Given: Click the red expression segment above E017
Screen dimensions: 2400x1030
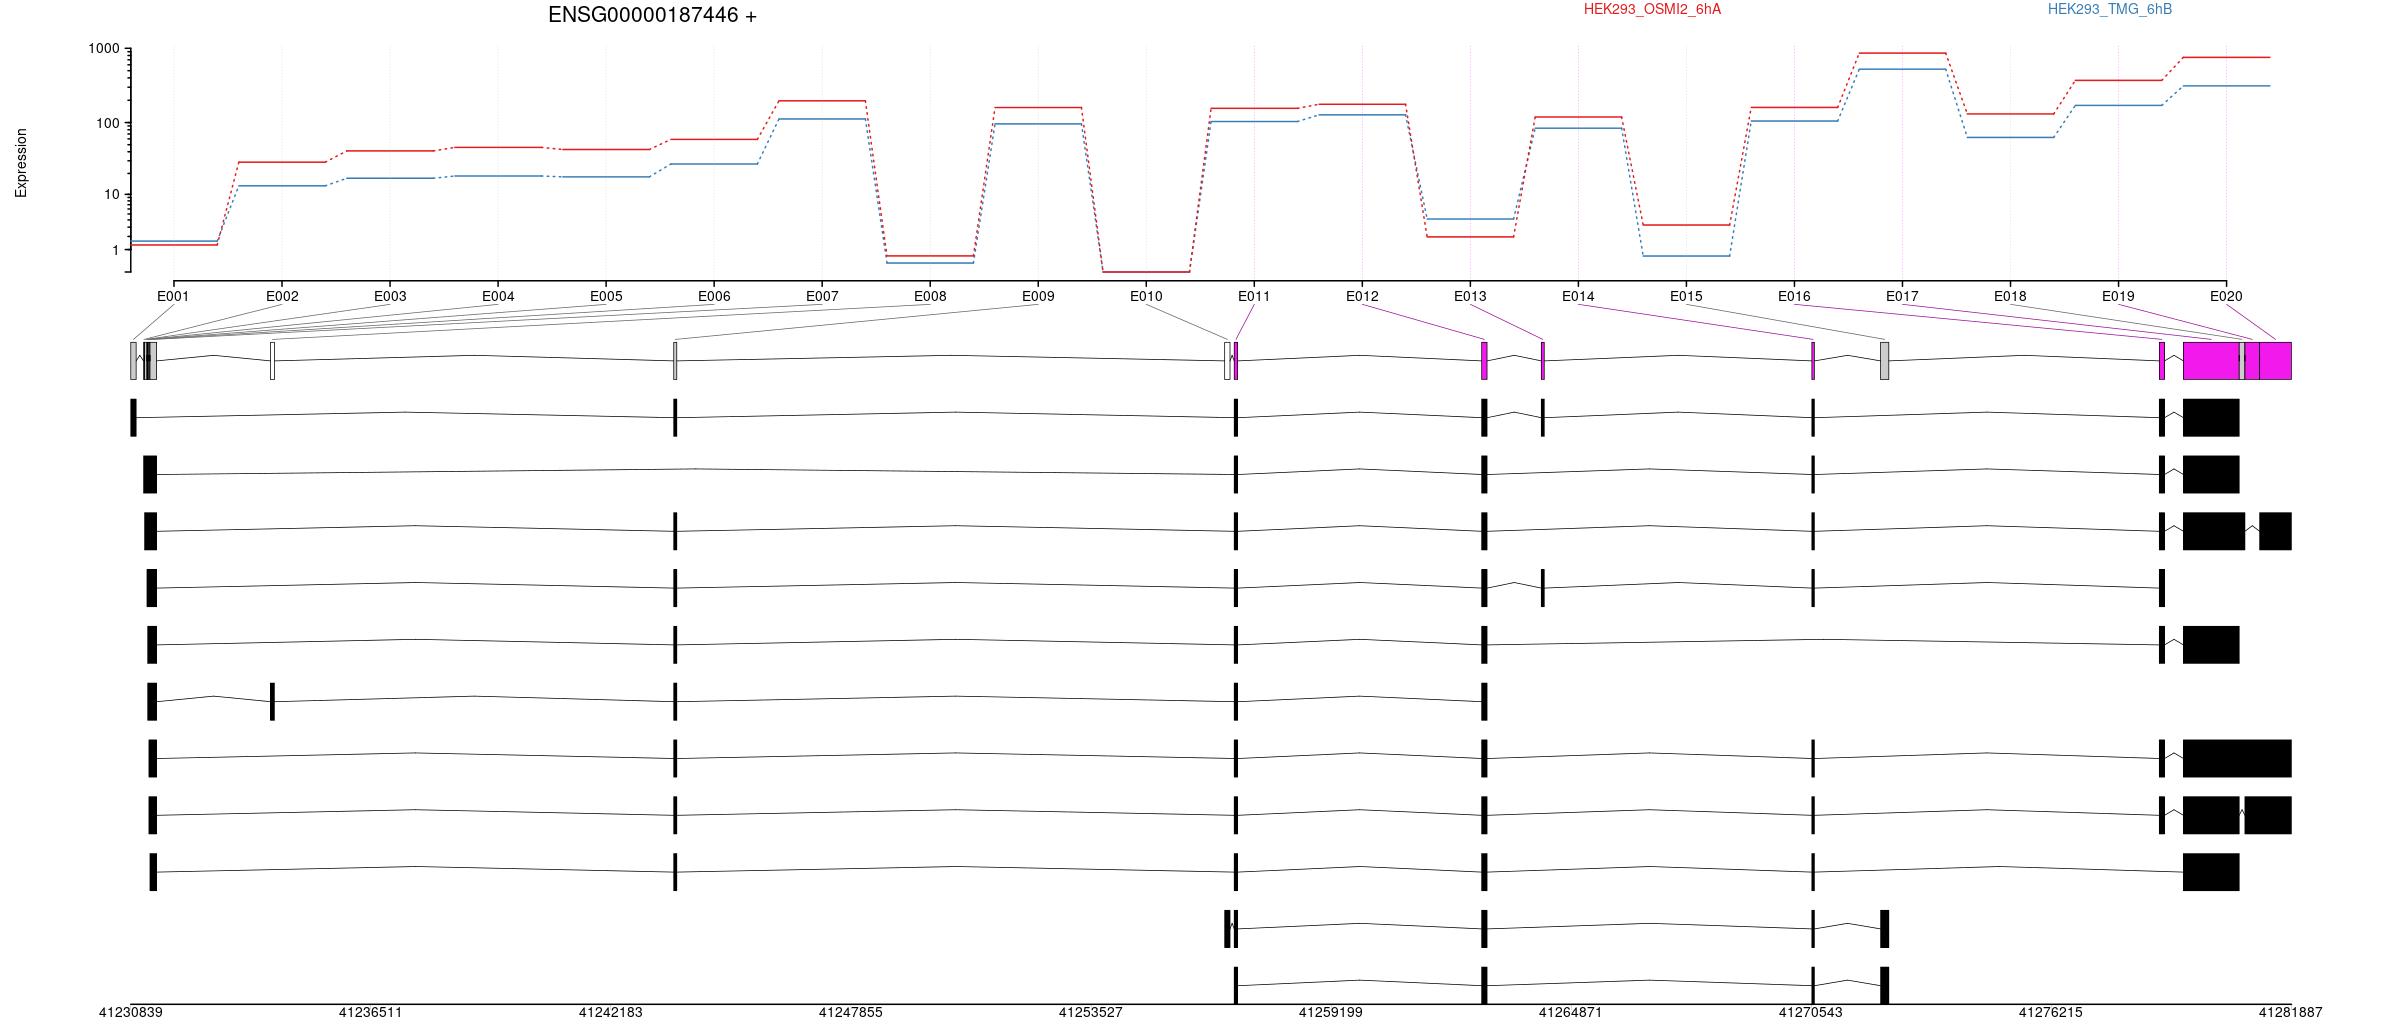Looking at the screenshot, I should 1902,53.
